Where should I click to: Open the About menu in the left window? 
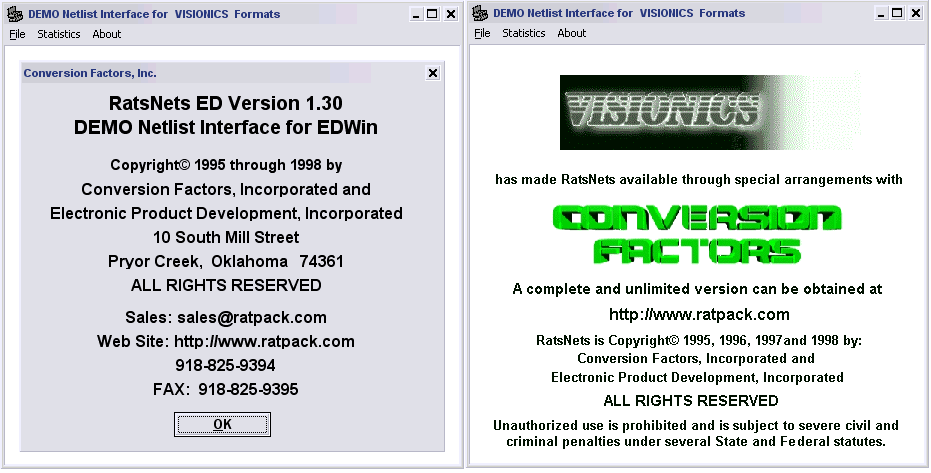coord(107,34)
